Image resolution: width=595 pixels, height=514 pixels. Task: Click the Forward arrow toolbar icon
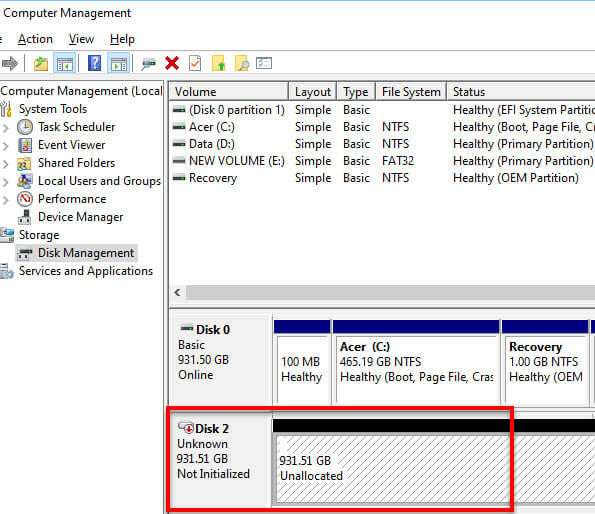coord(9,63)
